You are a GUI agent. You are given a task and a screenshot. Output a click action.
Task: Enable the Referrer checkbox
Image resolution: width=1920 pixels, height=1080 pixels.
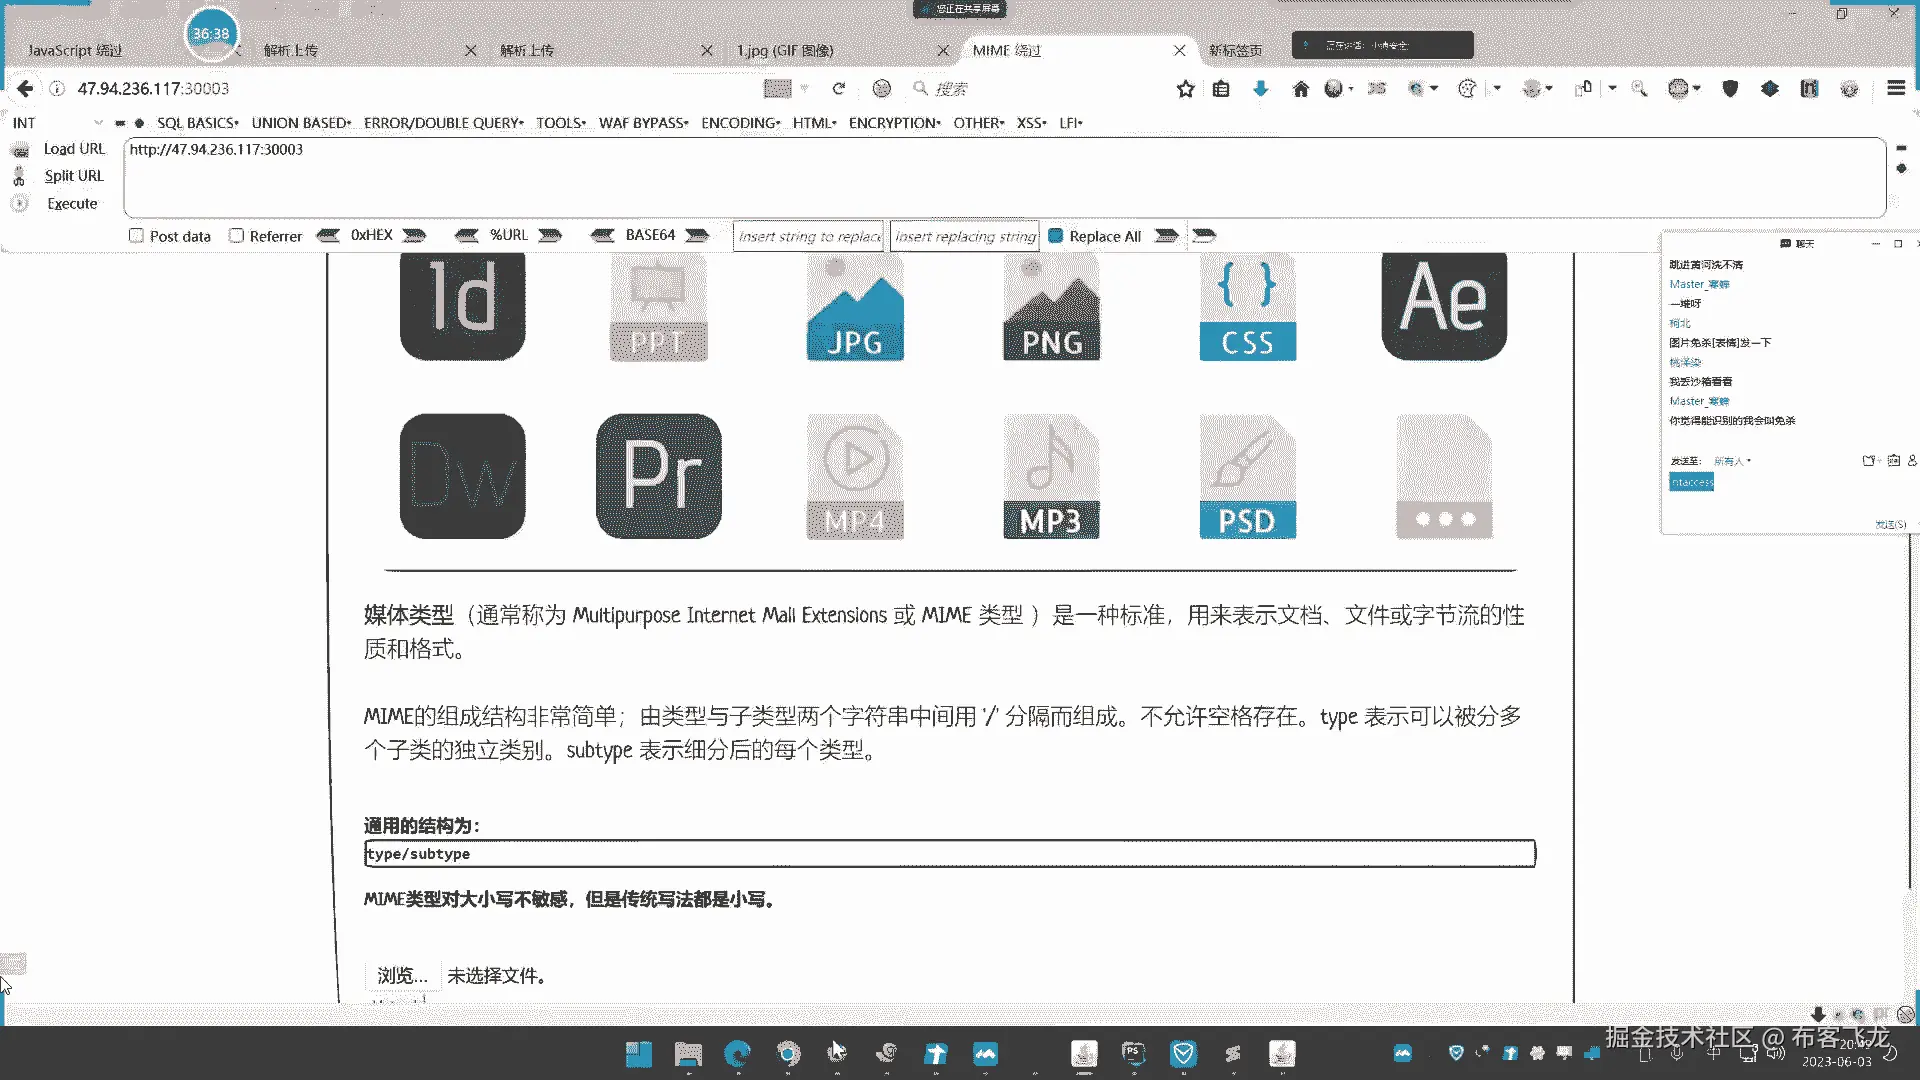point(237,236)
